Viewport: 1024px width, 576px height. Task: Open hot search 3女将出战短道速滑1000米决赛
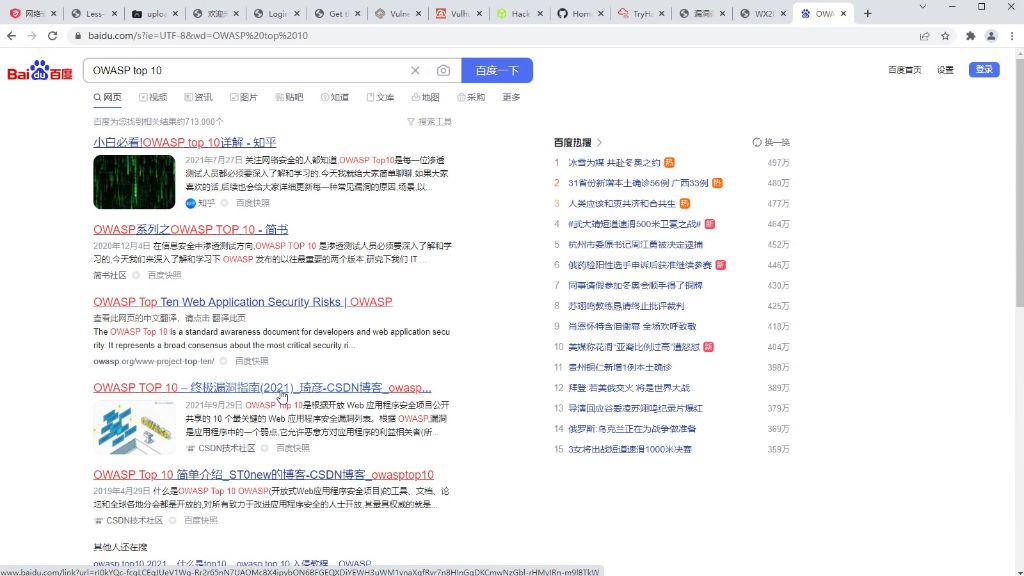coord(630,449)
